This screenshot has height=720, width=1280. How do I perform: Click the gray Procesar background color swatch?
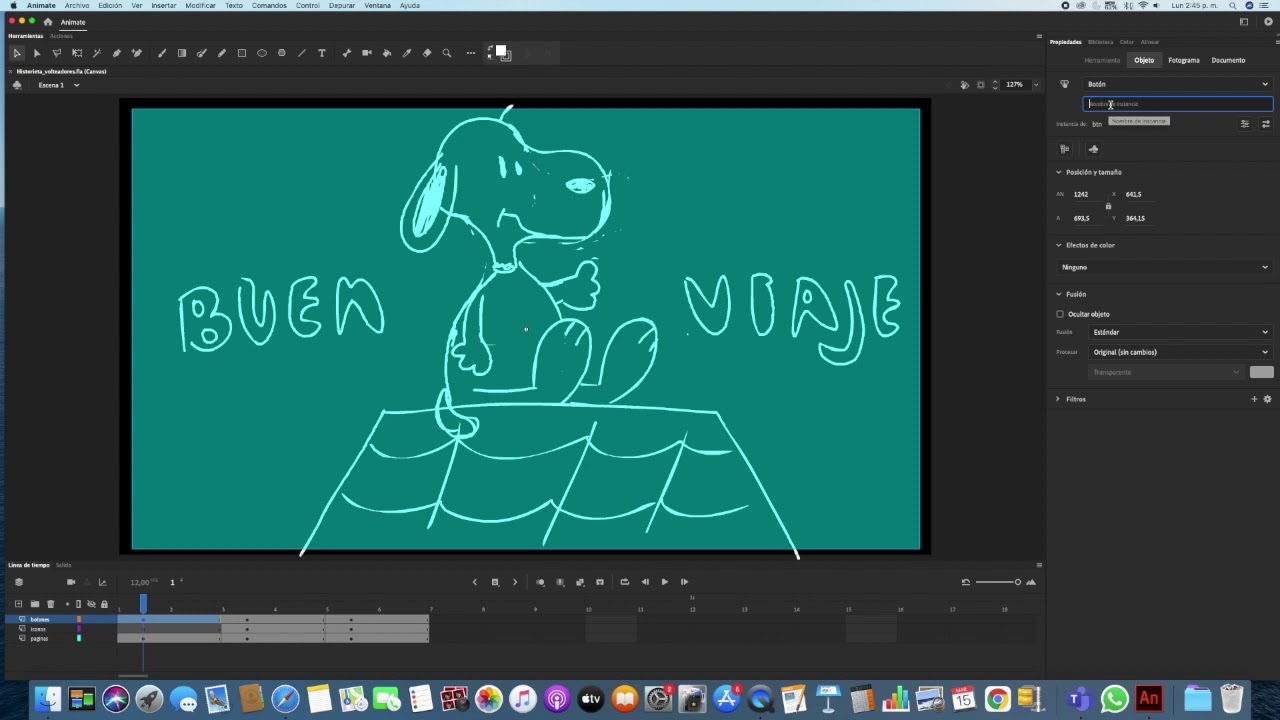click(x=1261, y=372)
